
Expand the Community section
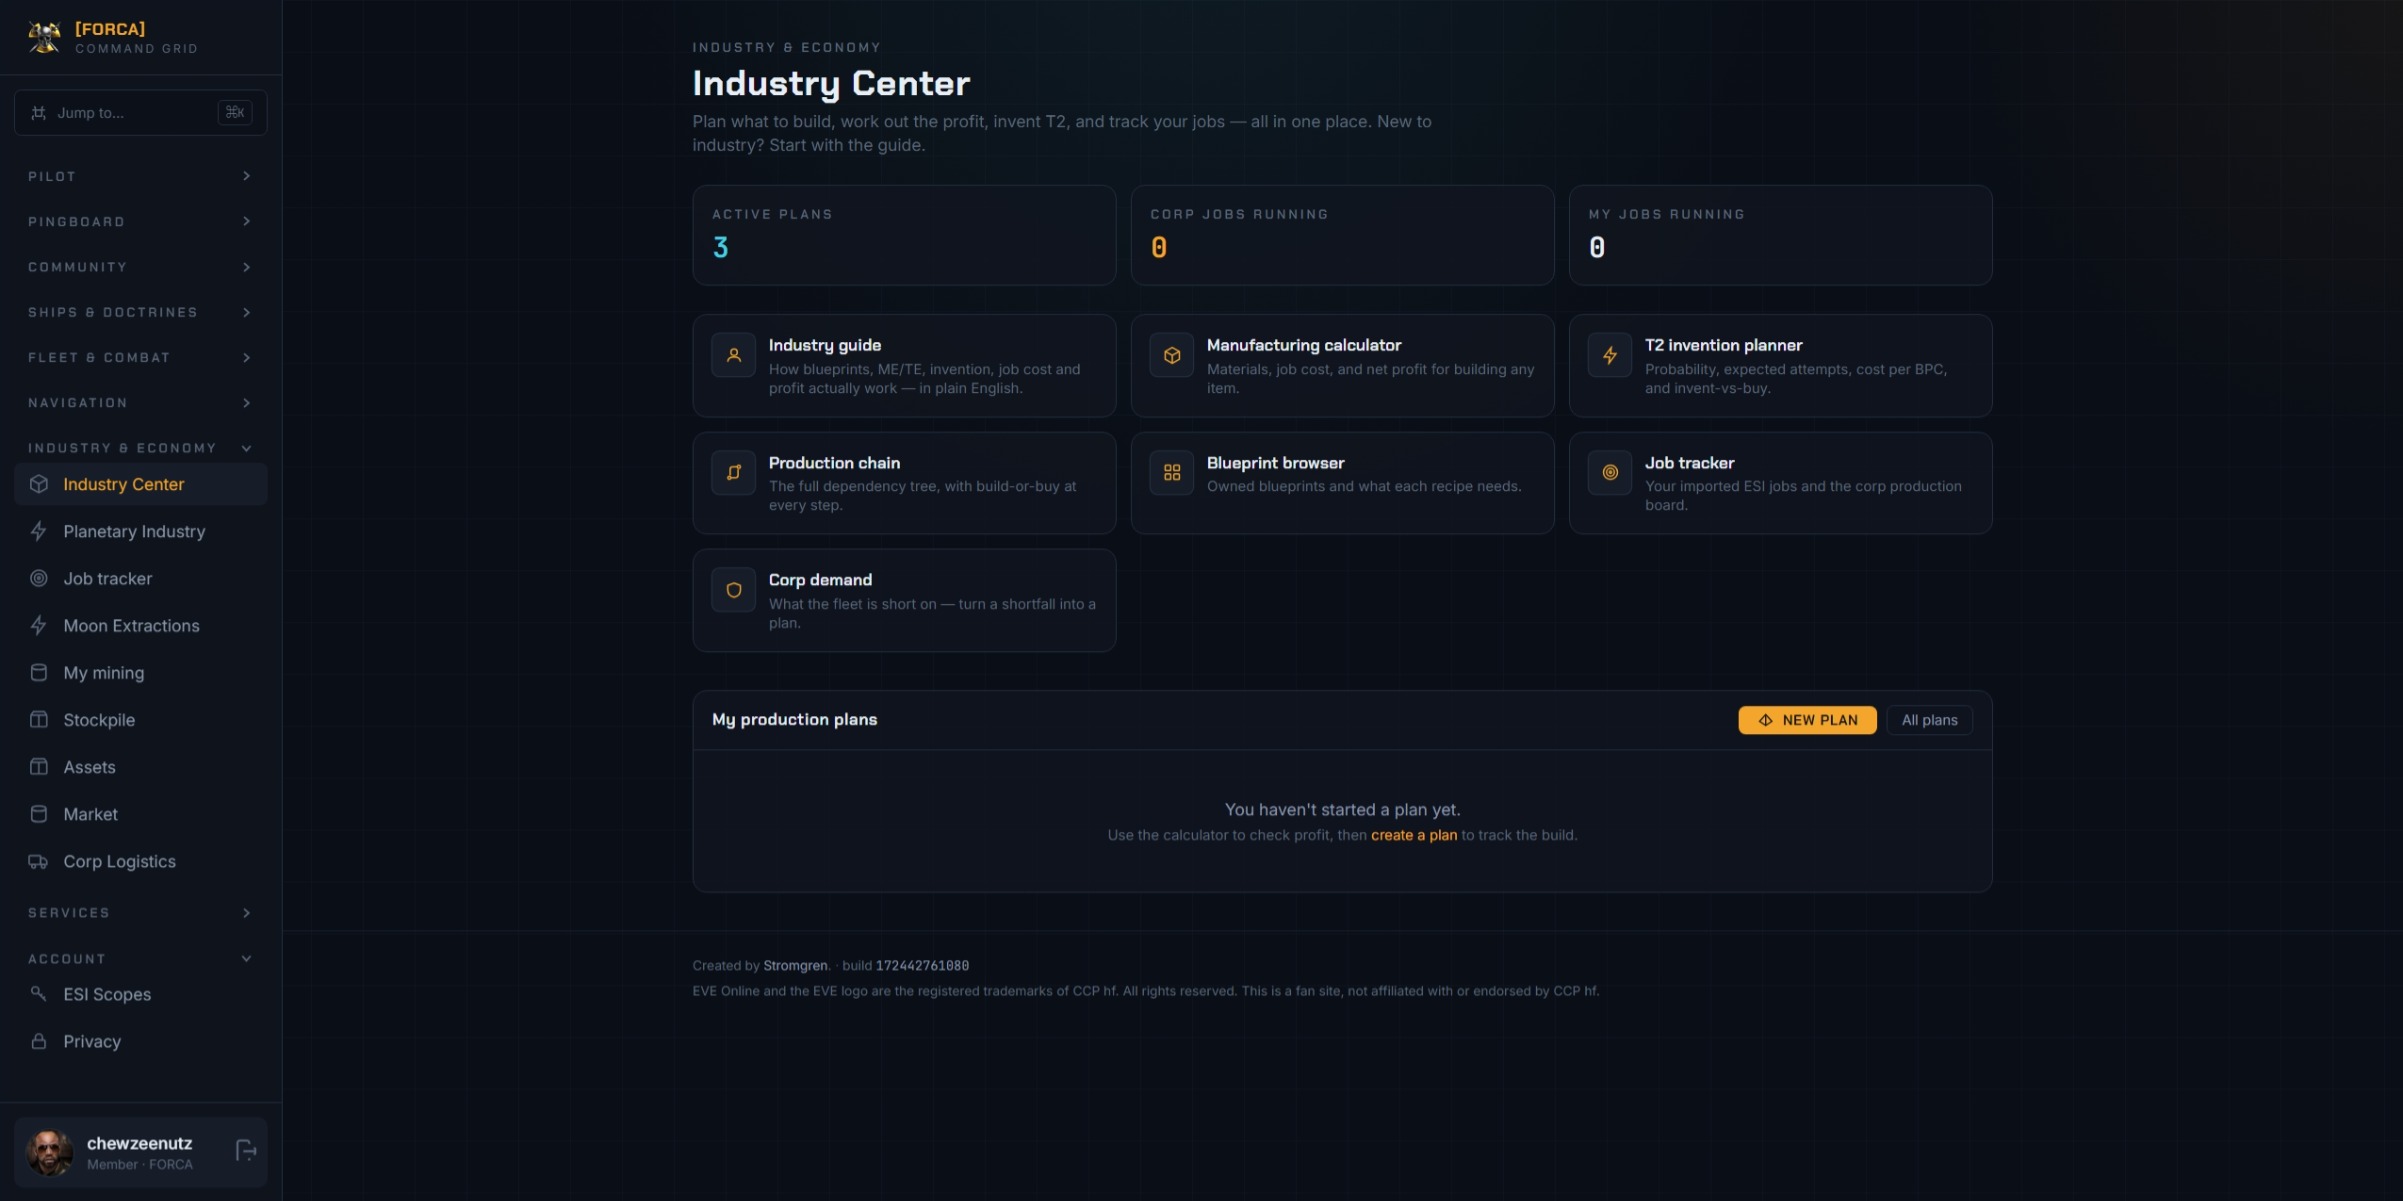tap(140, 267)
